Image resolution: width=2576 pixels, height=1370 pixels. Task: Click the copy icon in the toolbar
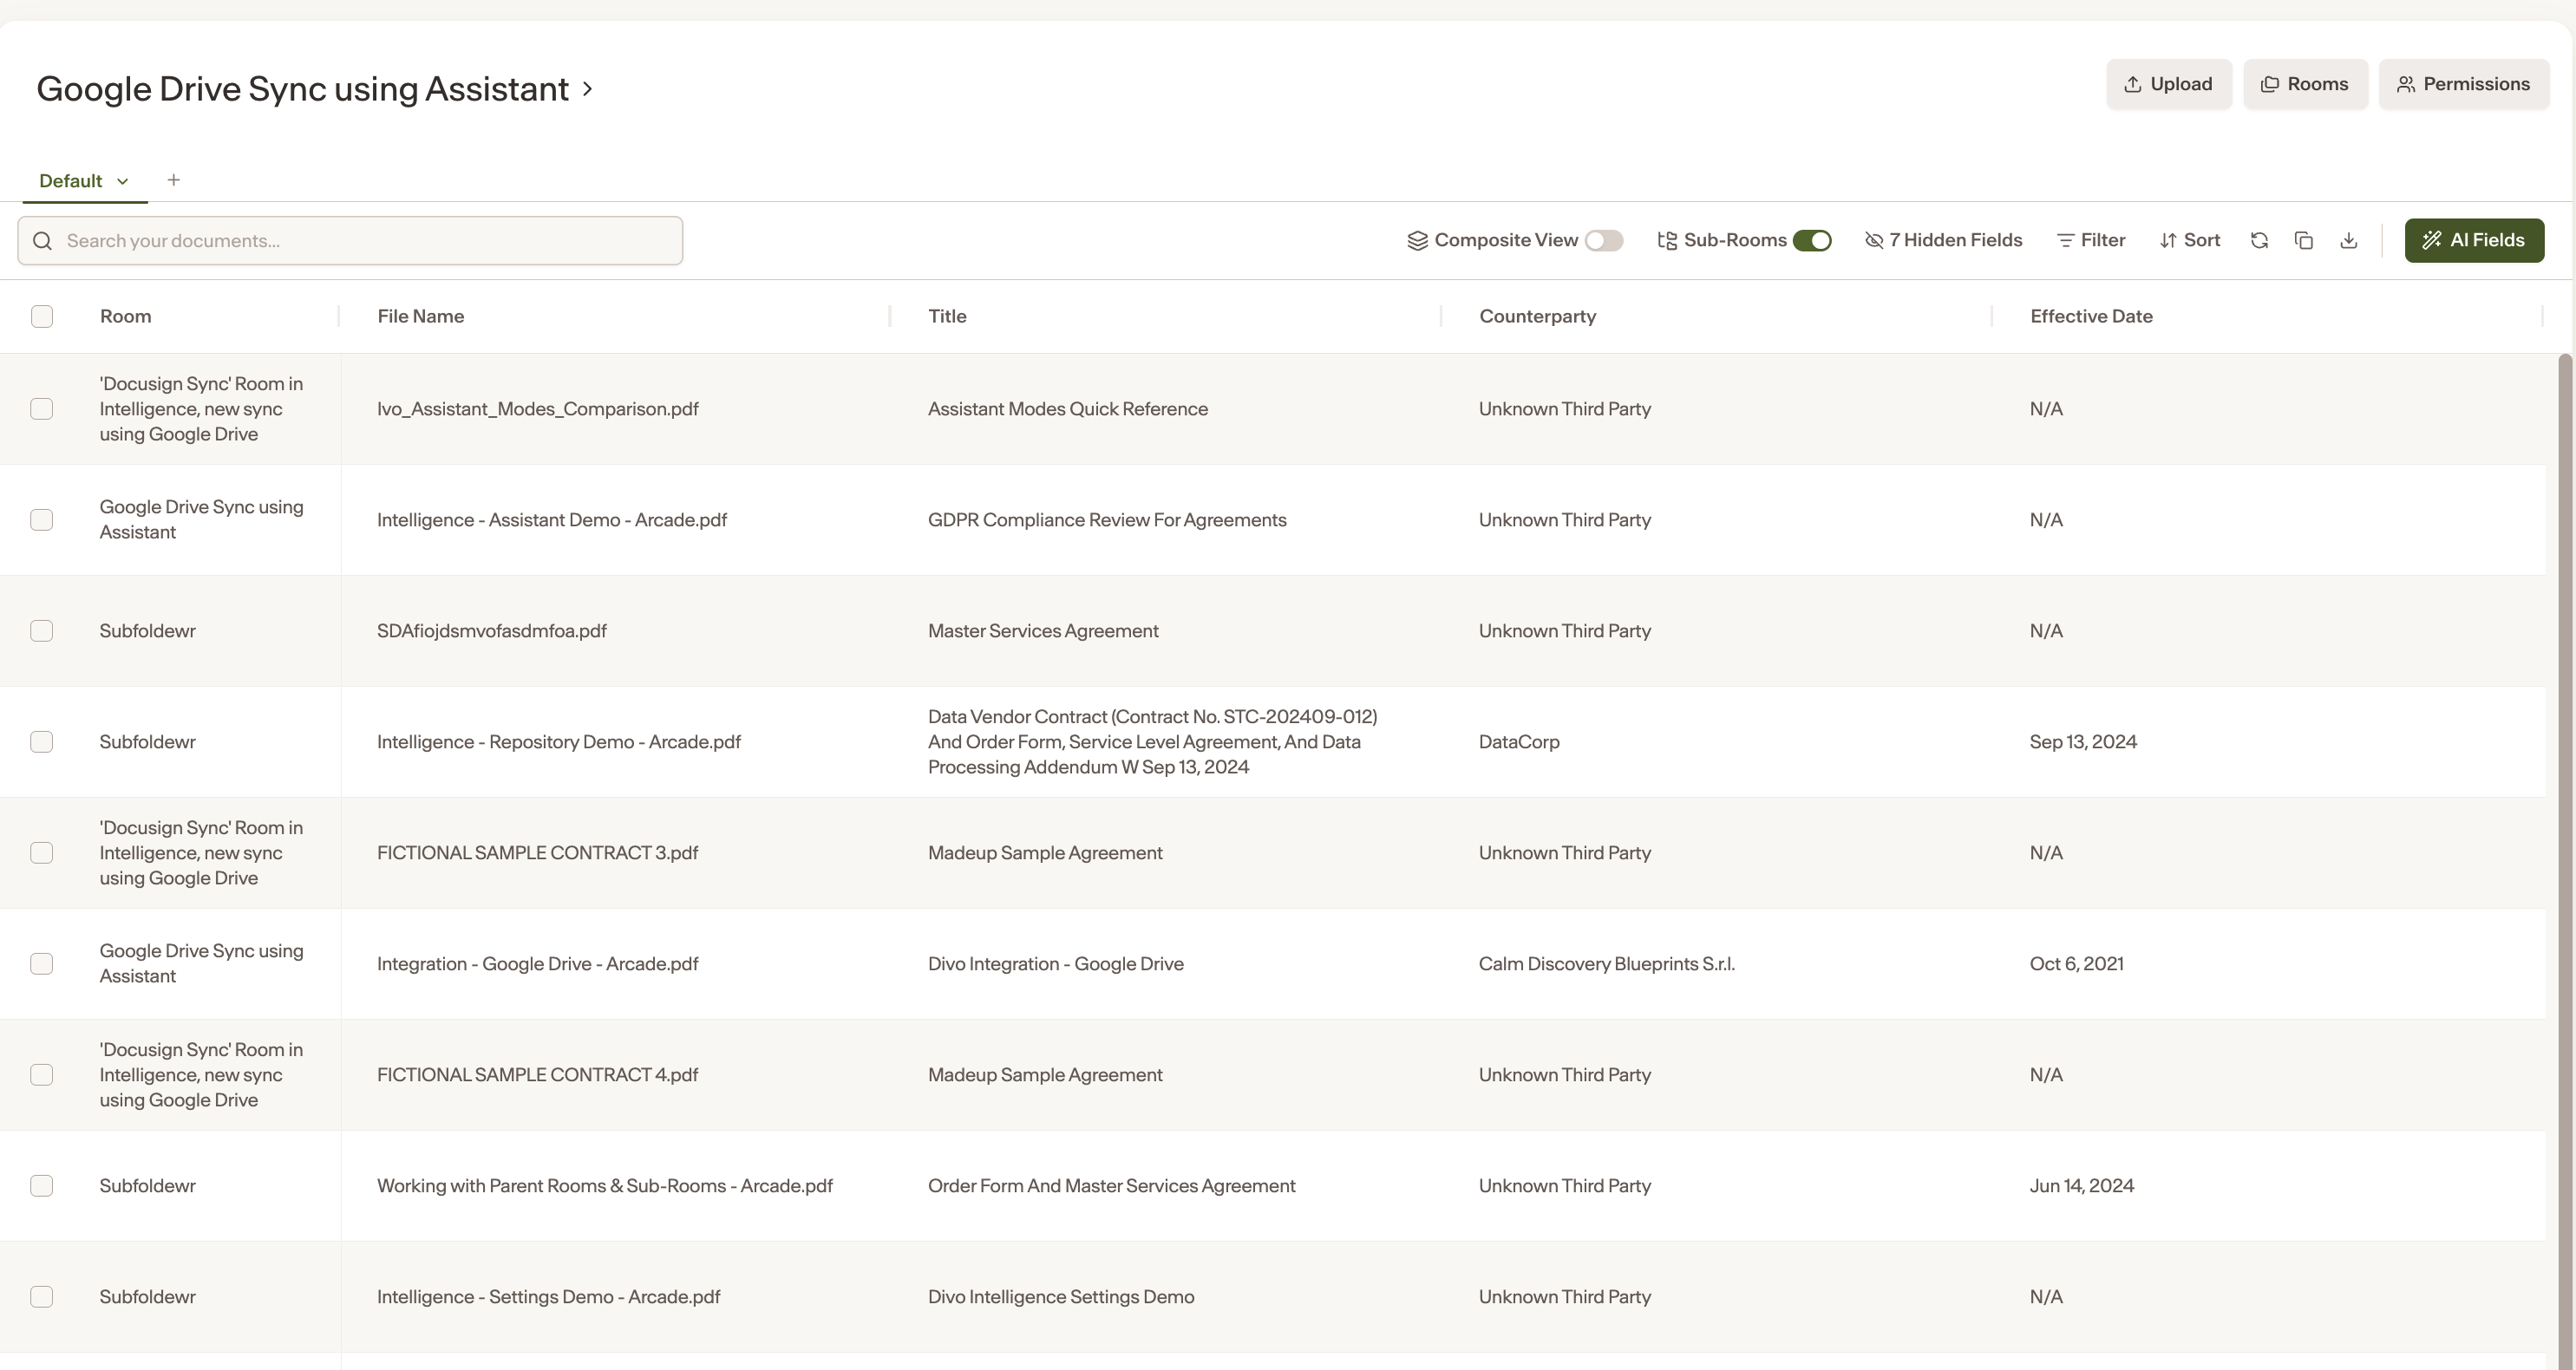(2304, 240)
